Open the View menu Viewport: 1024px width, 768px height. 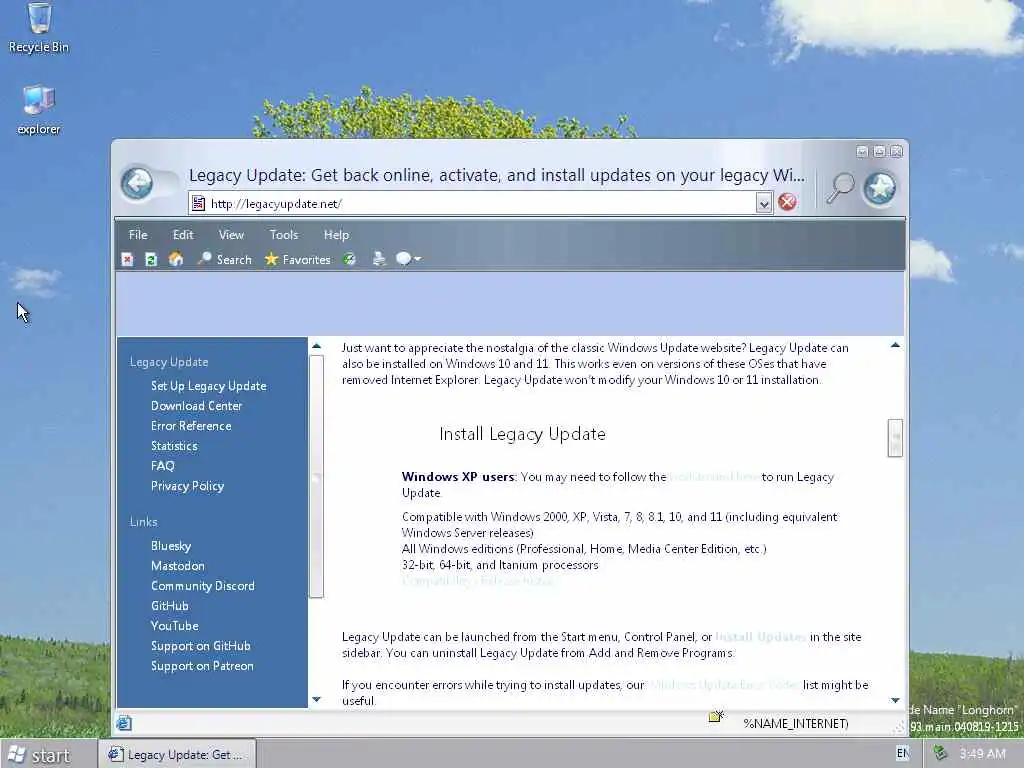(x=231, y=234)
